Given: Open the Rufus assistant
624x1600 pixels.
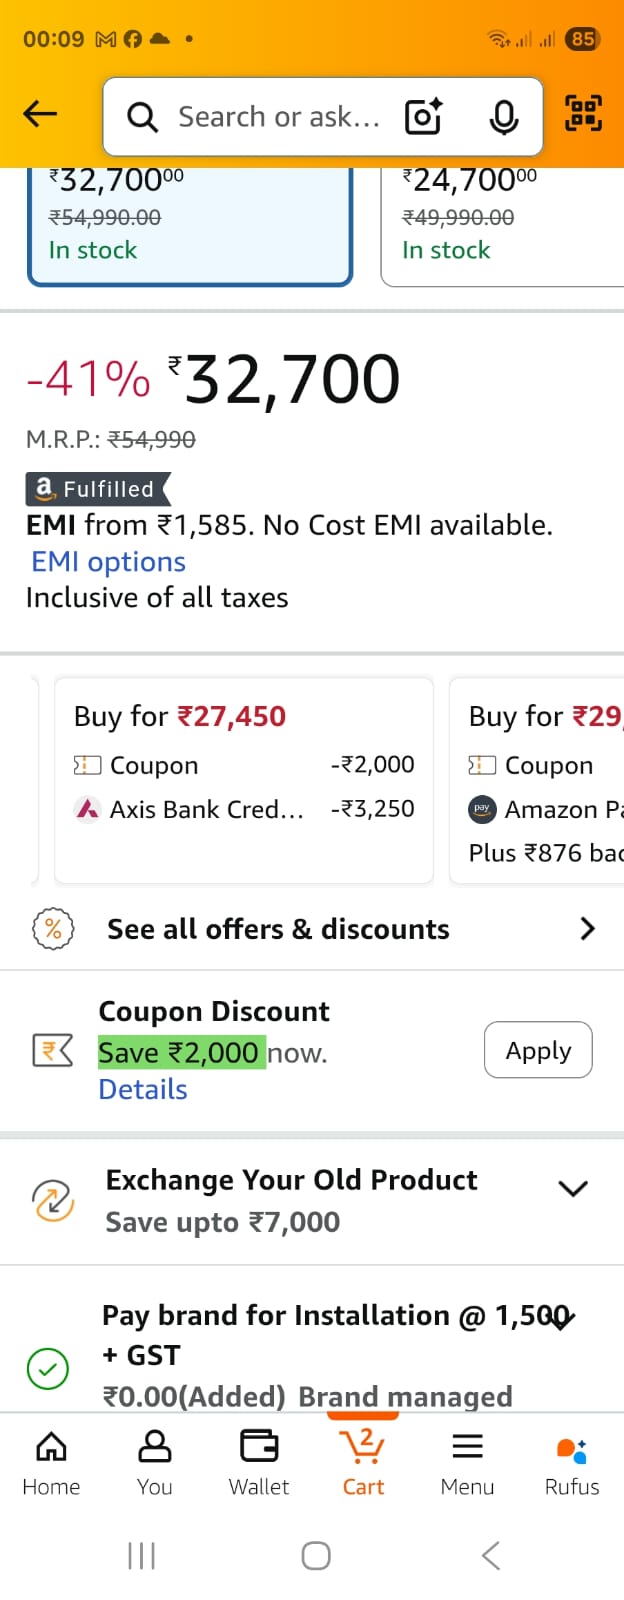Looking at the screenshot, I should 572,1463.
